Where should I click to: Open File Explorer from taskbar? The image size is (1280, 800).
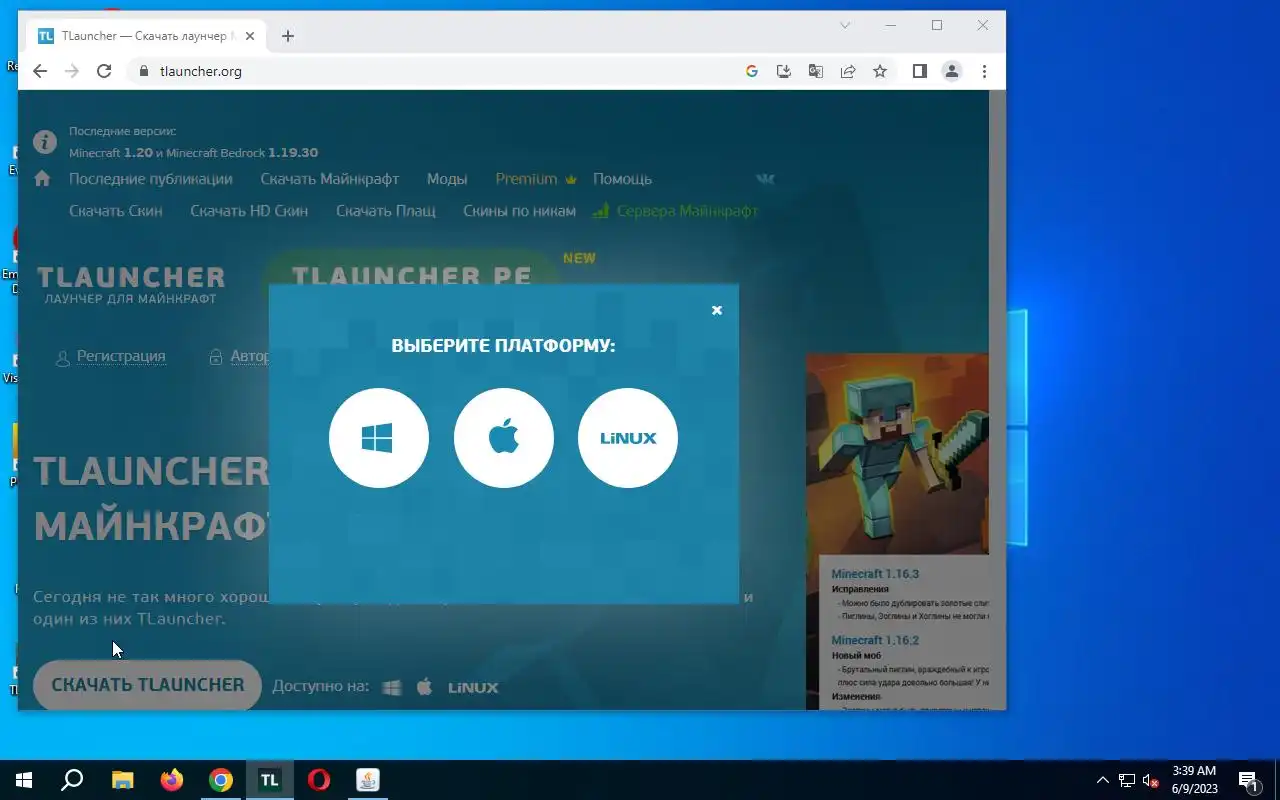[x=122, y=780]
